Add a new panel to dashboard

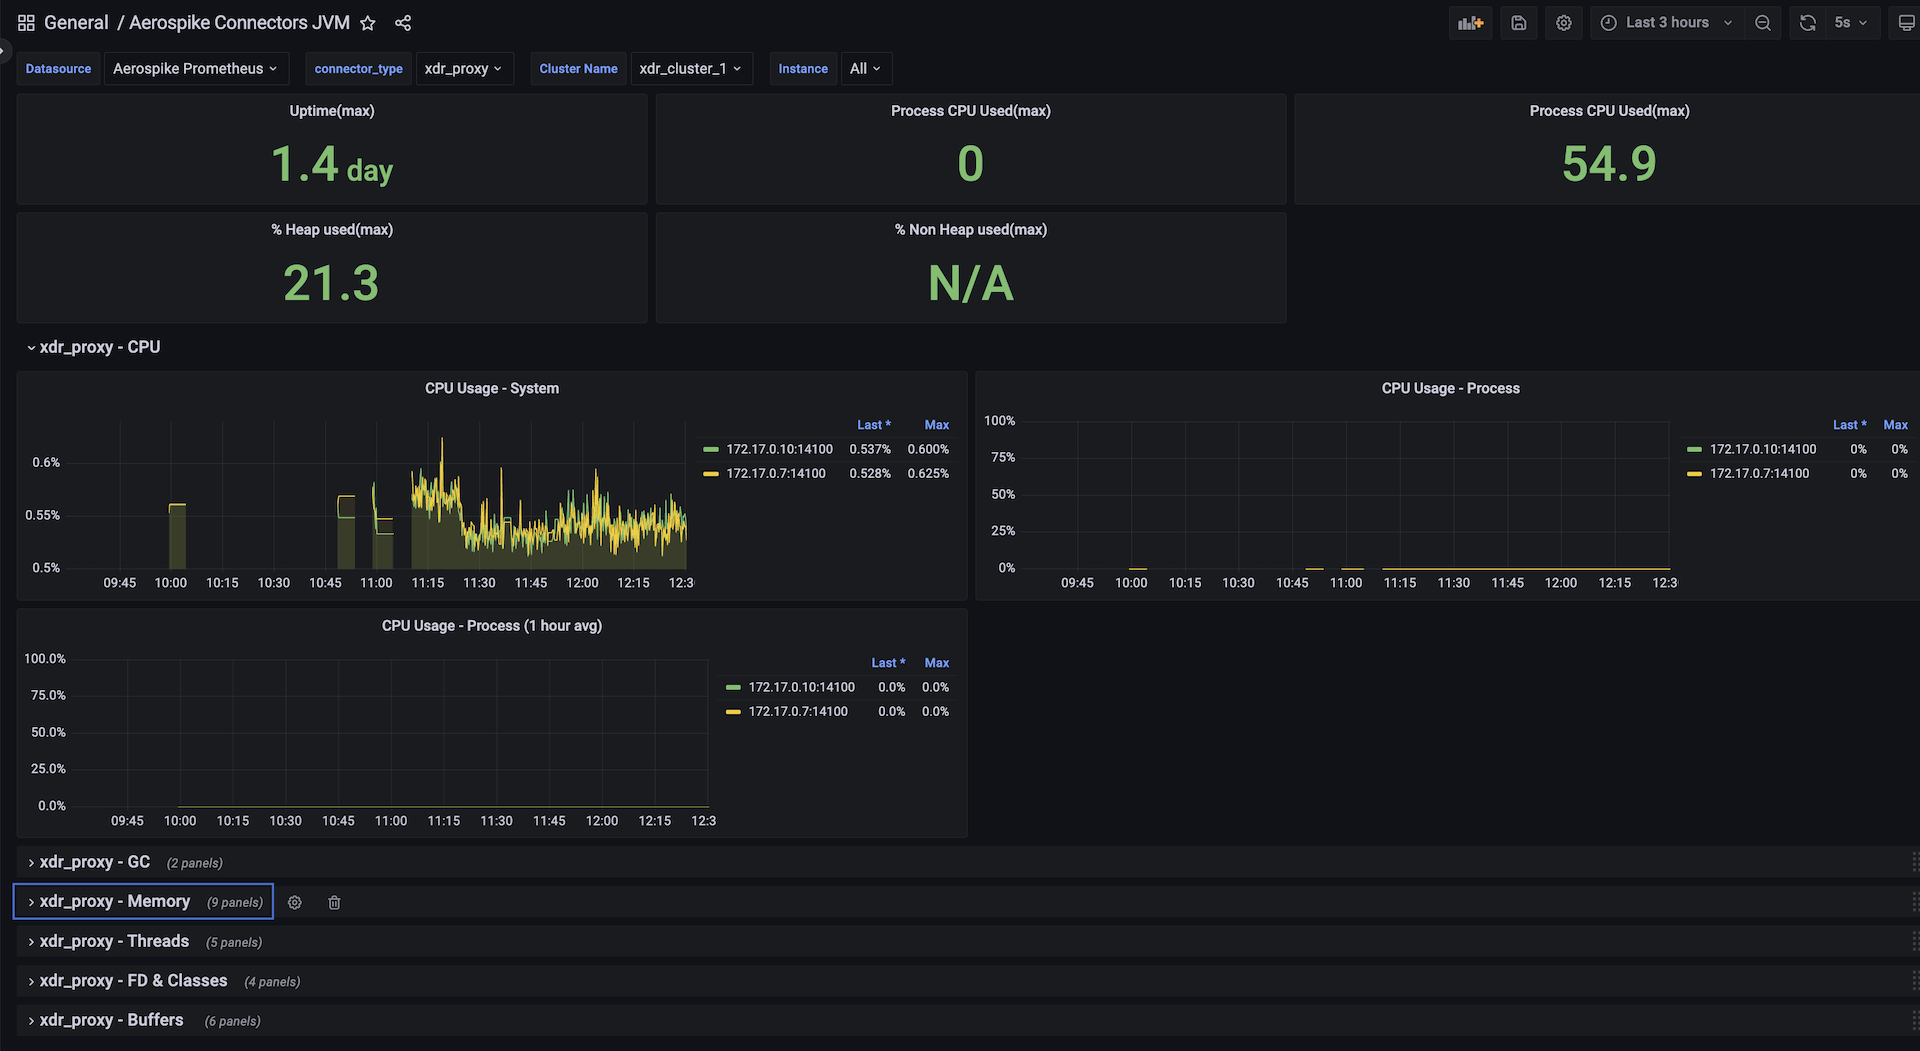(1470, 23)
